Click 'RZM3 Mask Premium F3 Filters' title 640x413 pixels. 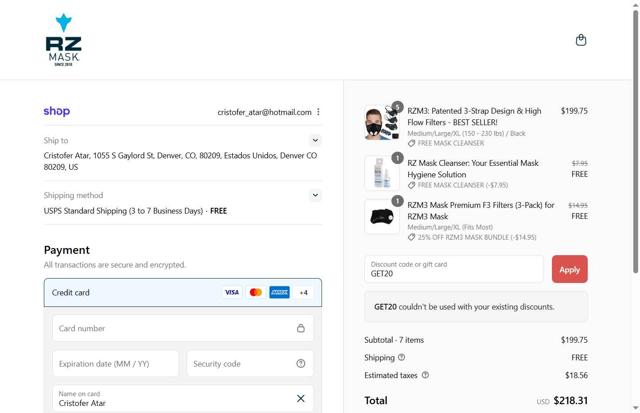click(x=481, y=211)
